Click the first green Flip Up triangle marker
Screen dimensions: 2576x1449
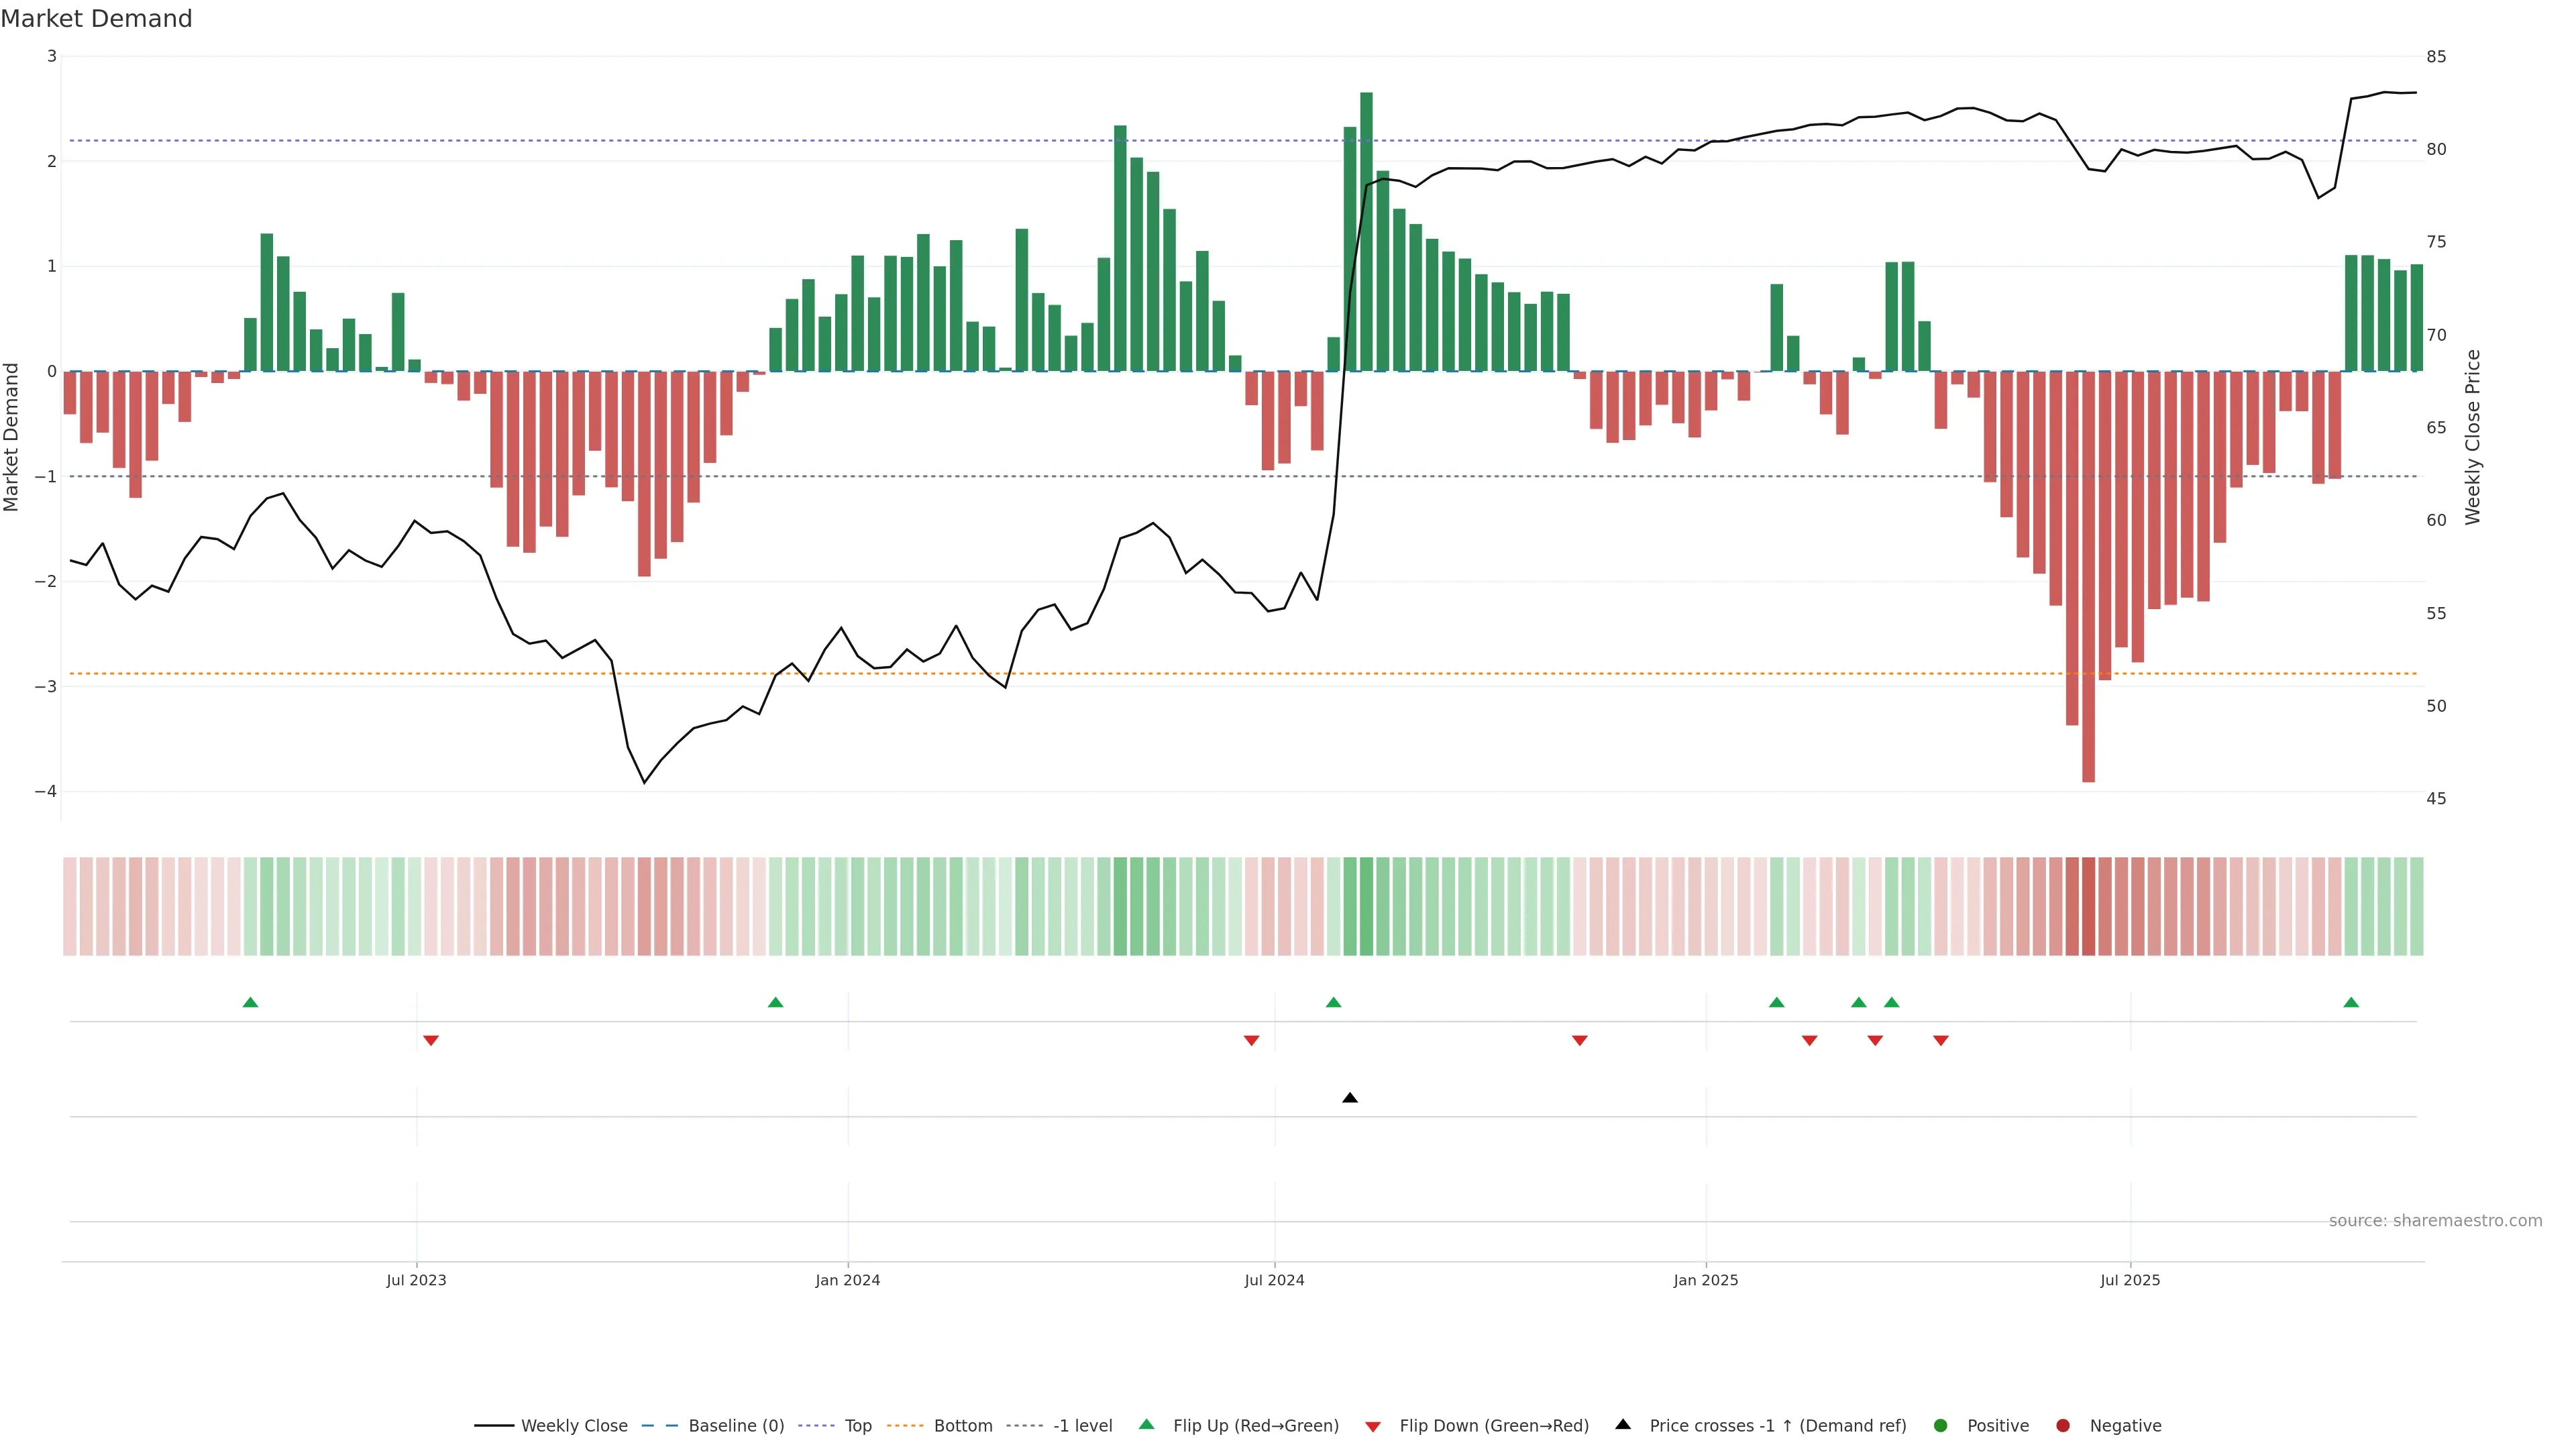click(x=250, y=1002)
